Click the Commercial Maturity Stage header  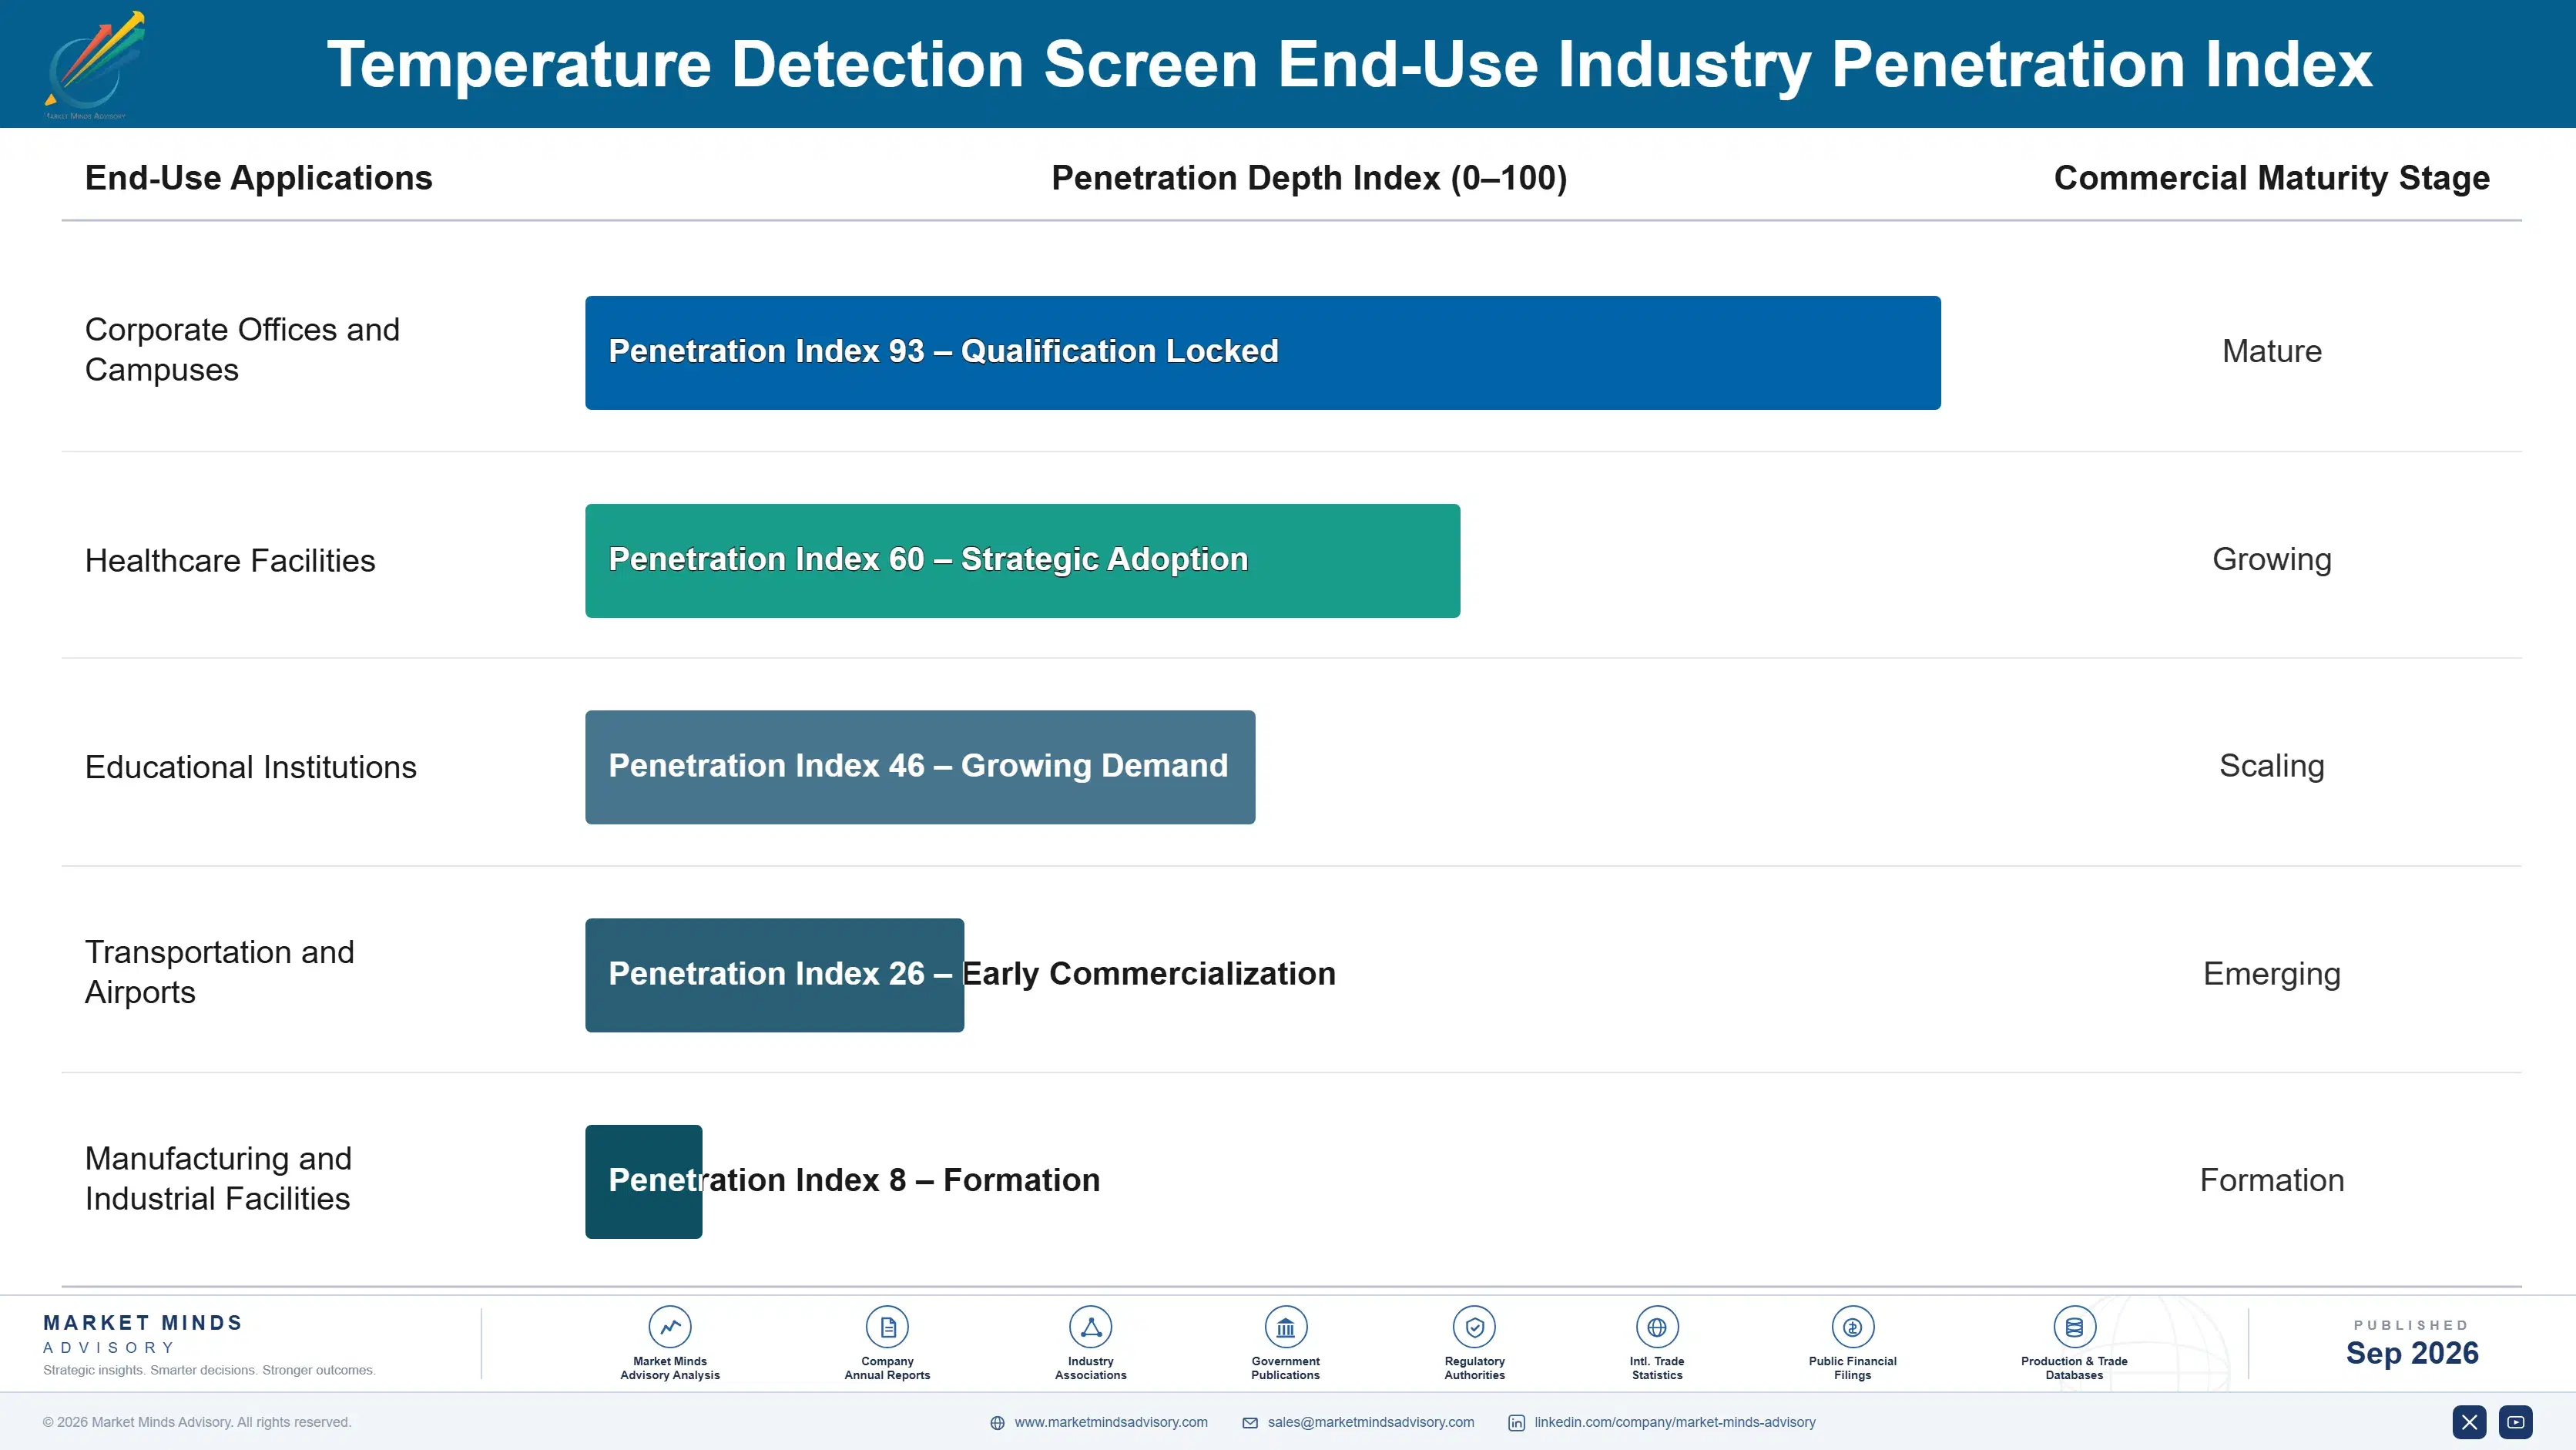click(x=2271, y=178)
